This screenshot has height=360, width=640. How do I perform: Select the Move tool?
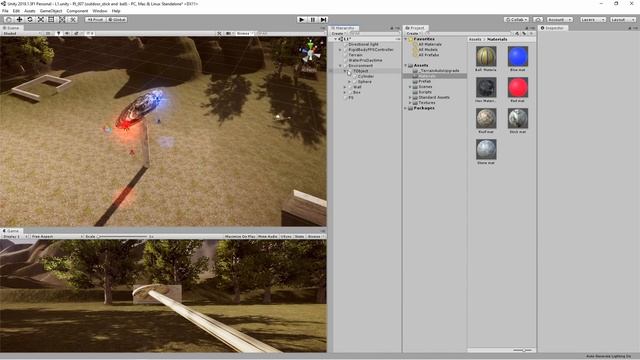click(x=19, y=19)
